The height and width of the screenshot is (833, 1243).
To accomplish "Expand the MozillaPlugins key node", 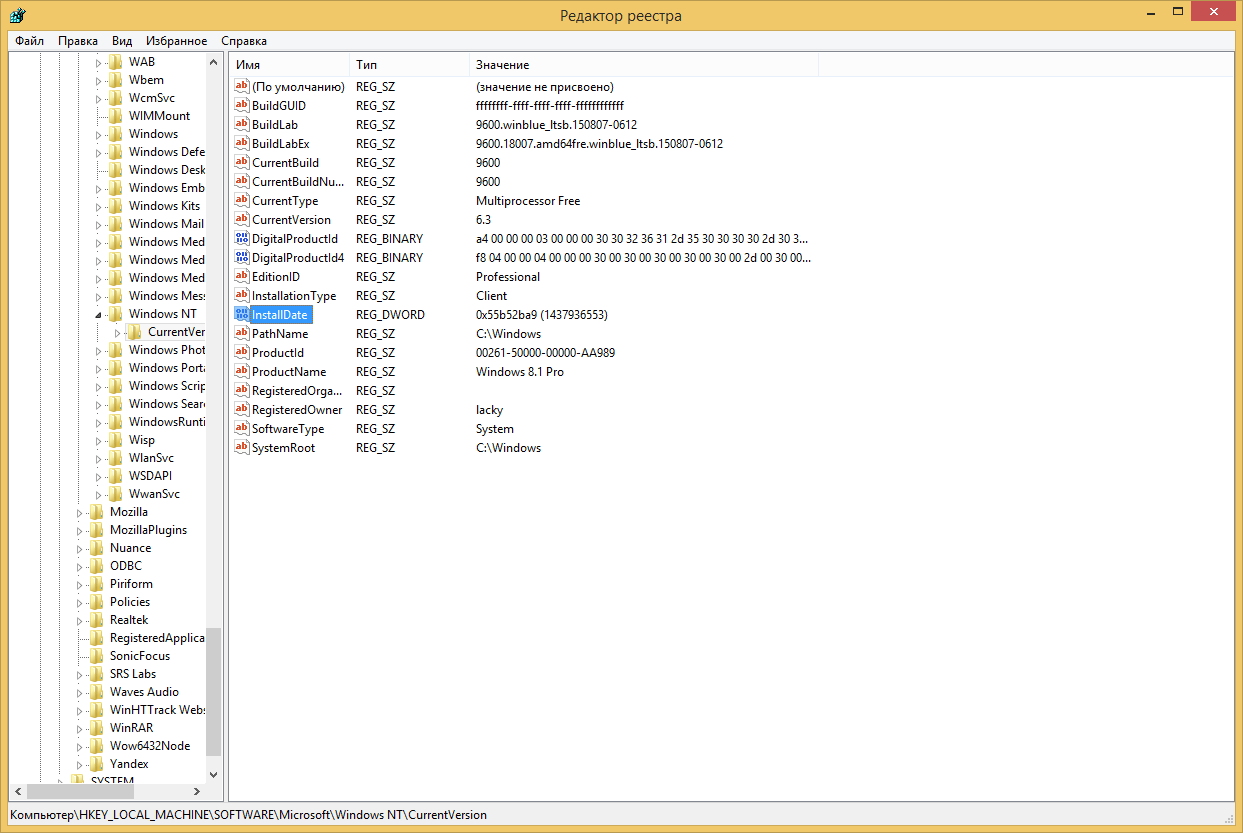I will coord(80,530).
